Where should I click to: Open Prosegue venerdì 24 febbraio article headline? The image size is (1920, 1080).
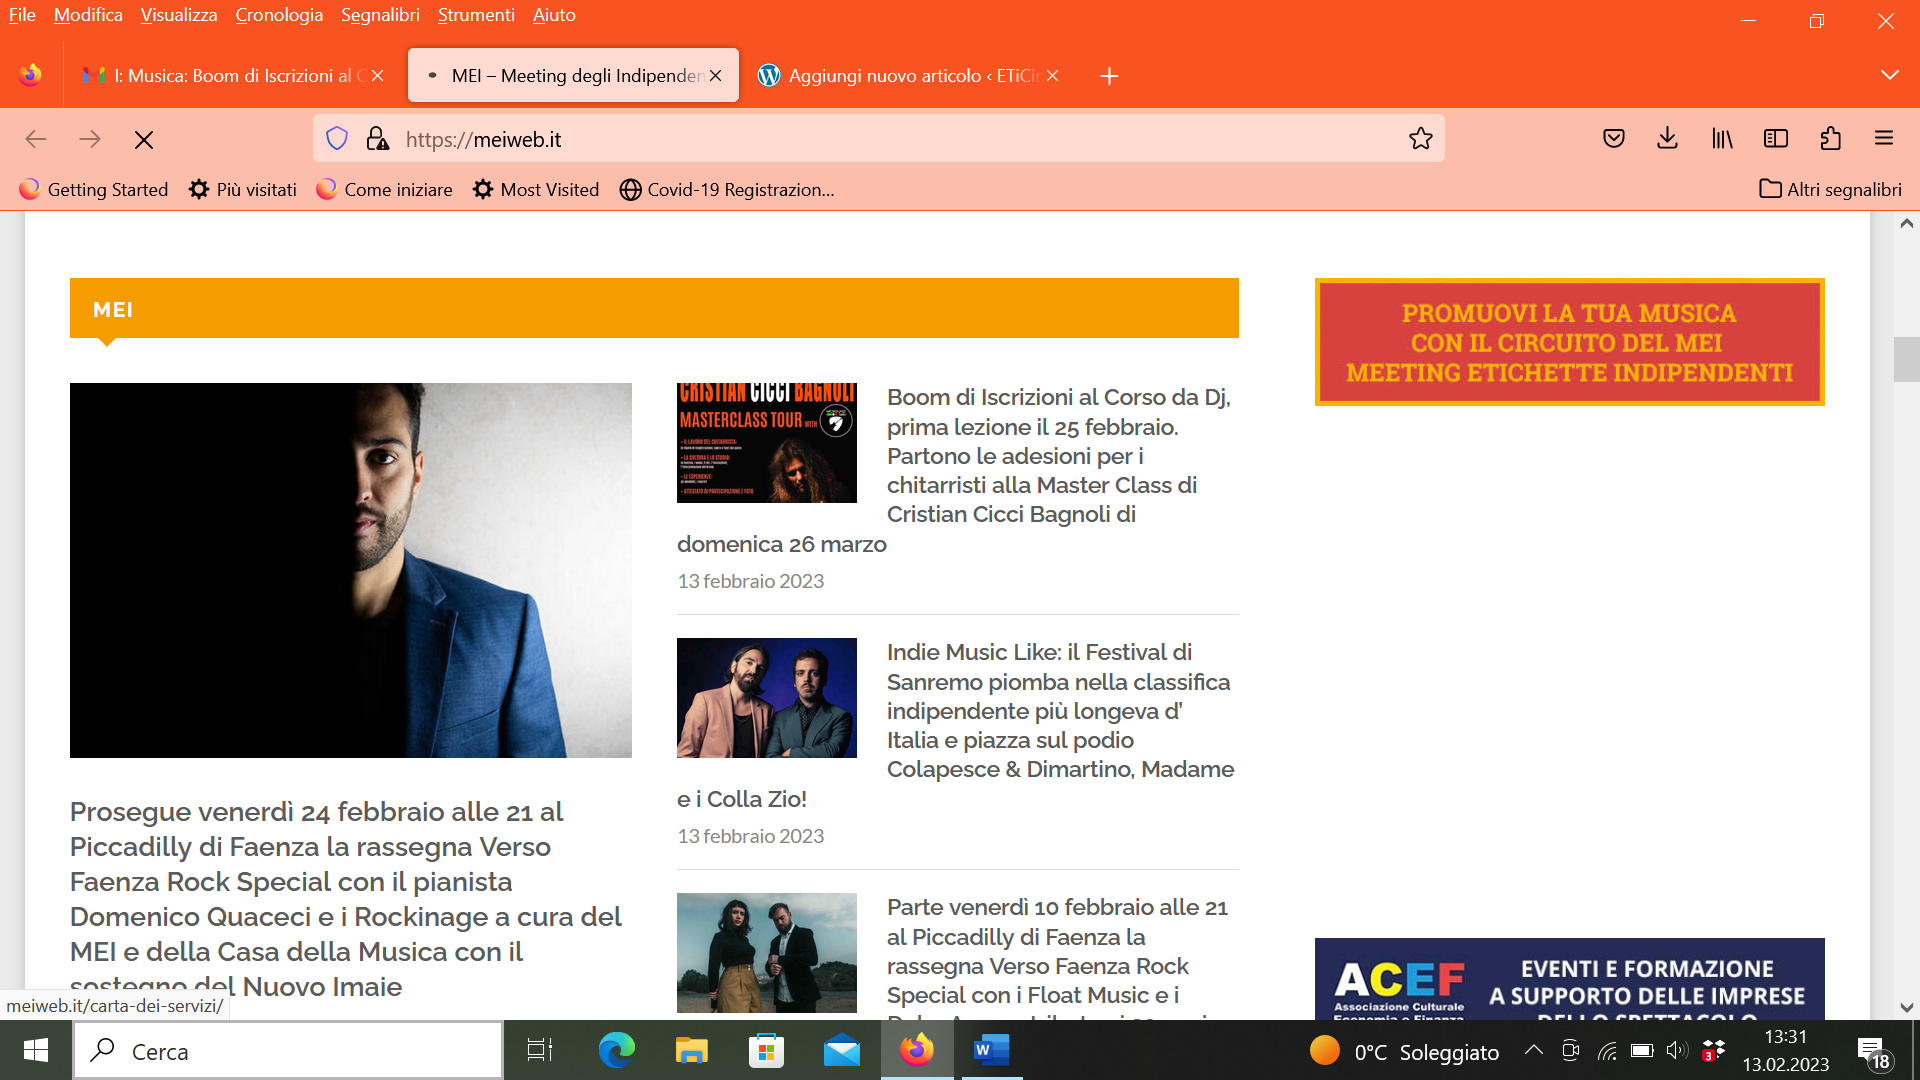click(346, 898)
